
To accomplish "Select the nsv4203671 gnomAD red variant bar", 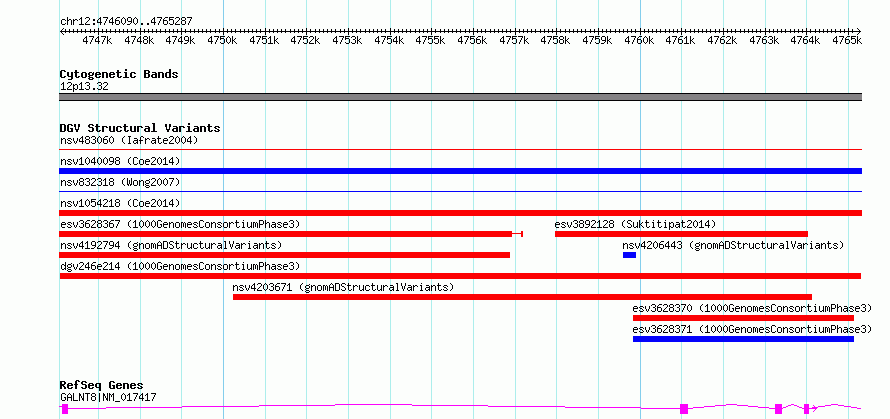I will pyautogui.click(x=522, y=297).
